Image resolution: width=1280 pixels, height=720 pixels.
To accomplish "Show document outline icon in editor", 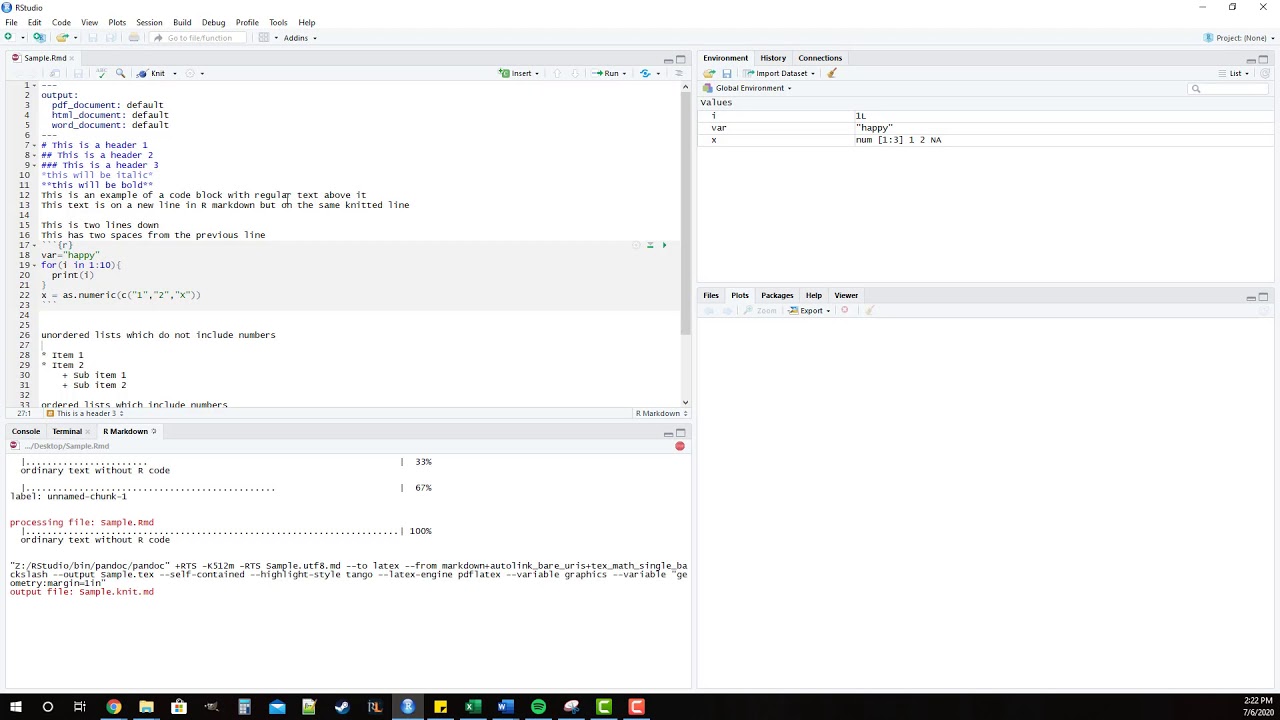I will point(679,73).
